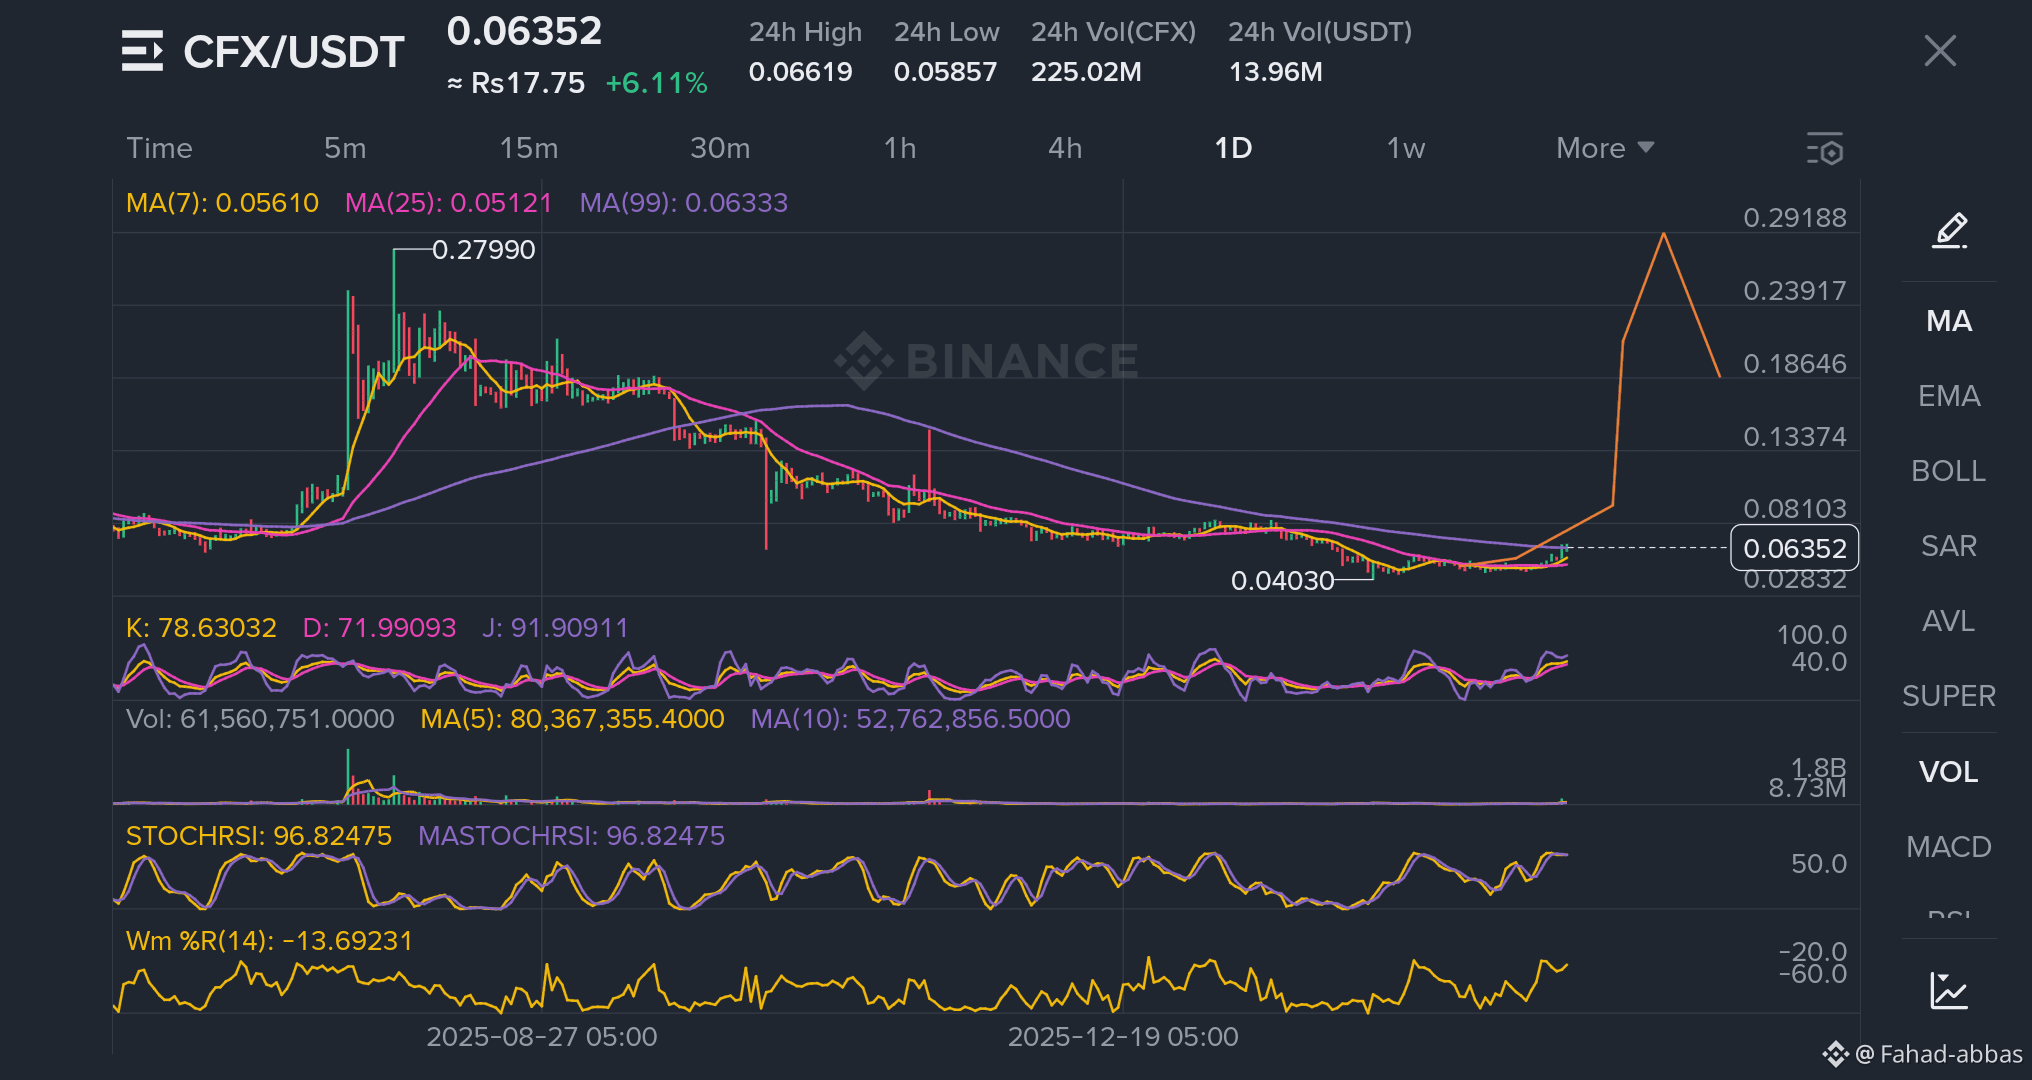This screenshot has height=1080, width=2032.
Task: Click the 0.29188 price axis label
Action: (1794, 218)
